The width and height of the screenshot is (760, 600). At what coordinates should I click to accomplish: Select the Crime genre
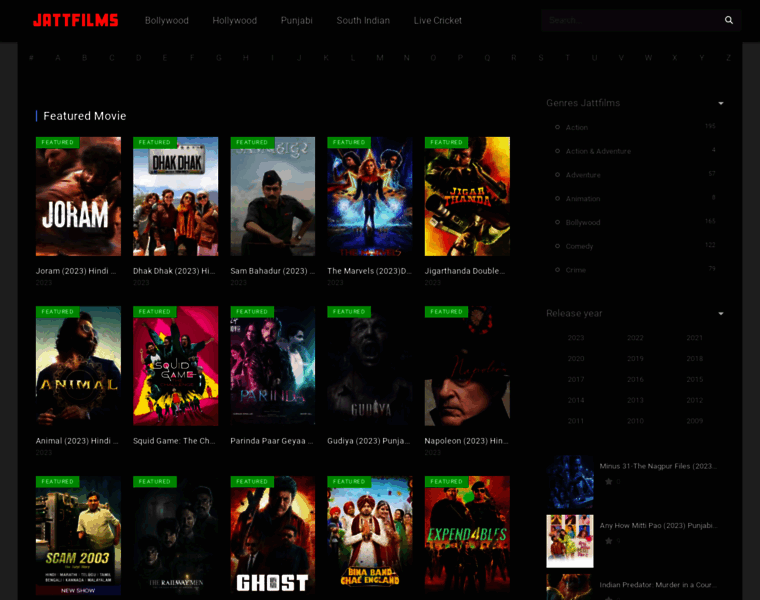576,270
